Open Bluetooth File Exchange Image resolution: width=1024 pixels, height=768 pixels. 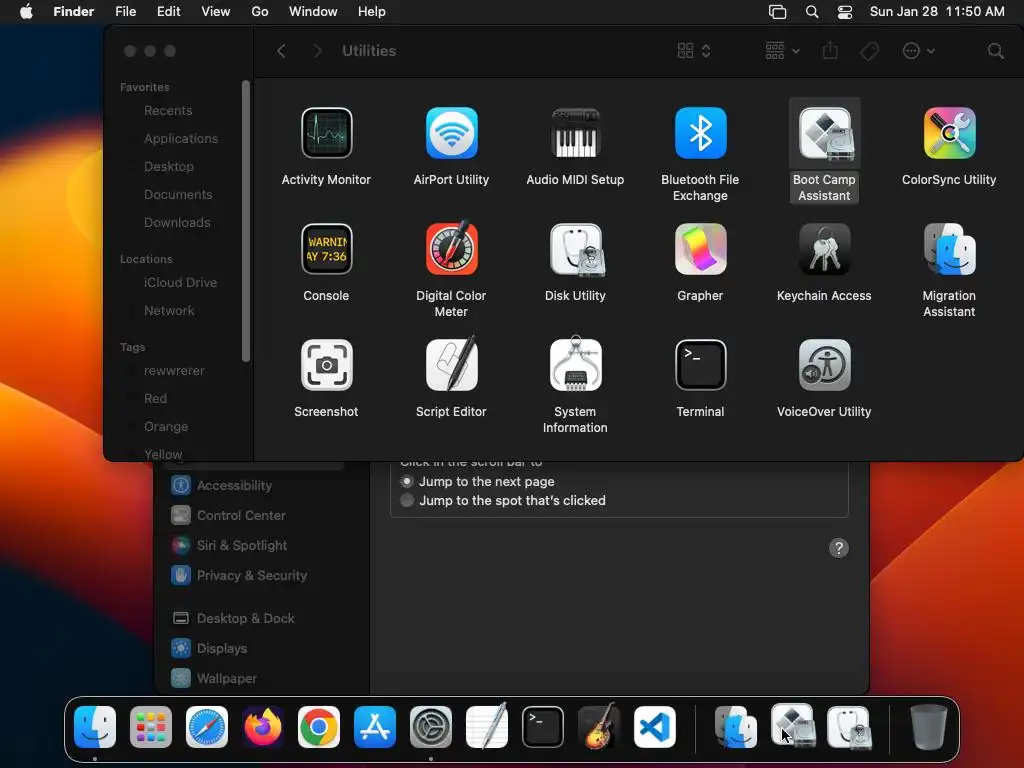[700, 133]
